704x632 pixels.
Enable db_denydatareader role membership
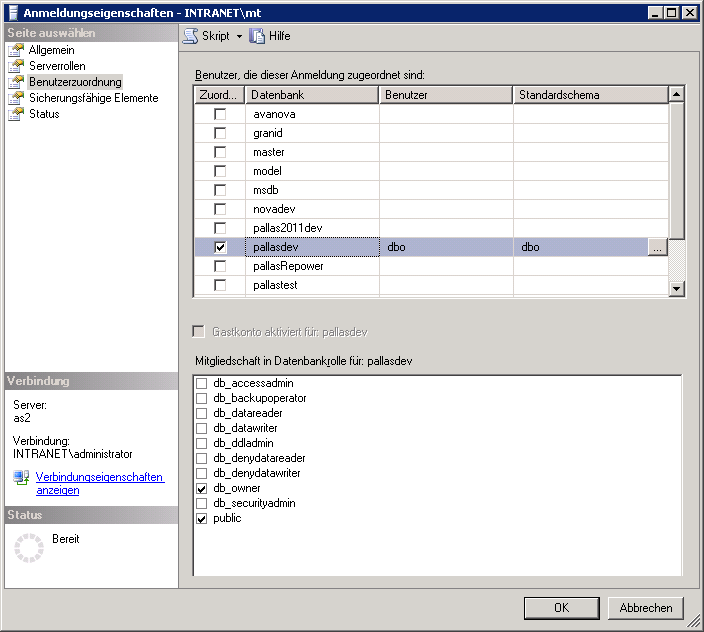(202, 458)
